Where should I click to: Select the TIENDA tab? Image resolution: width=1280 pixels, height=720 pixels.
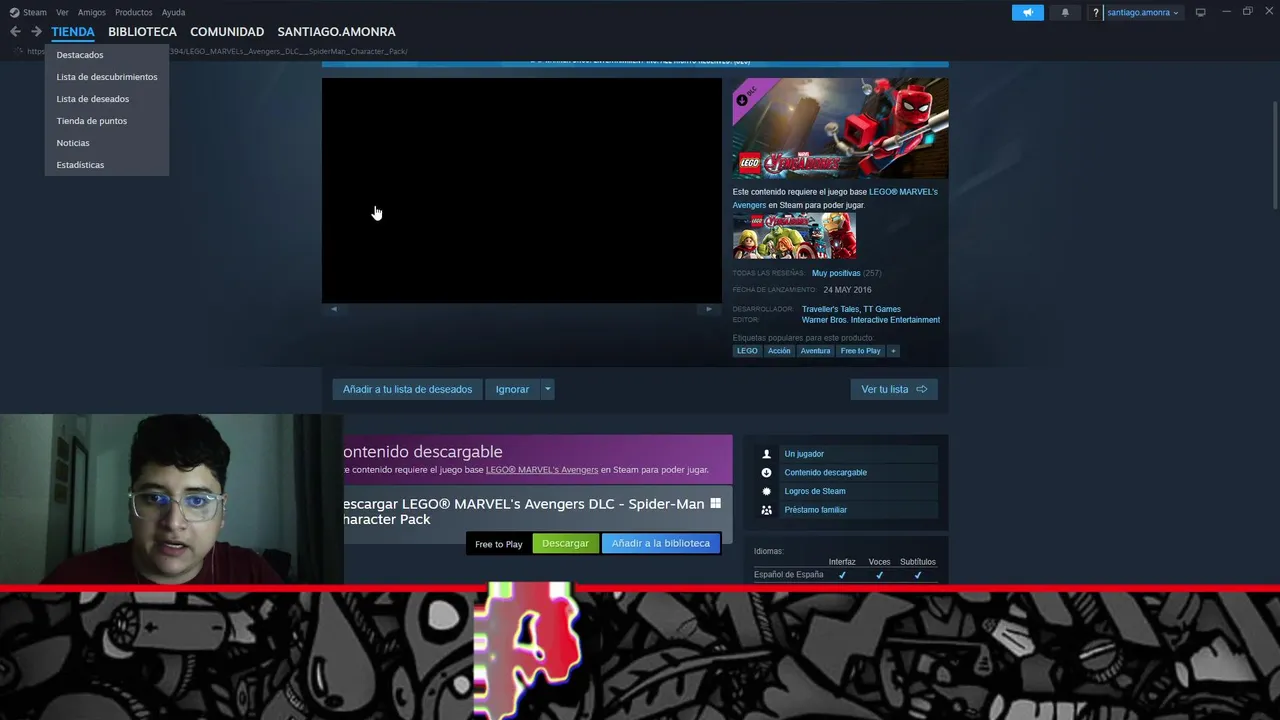[x=73, y=32]
